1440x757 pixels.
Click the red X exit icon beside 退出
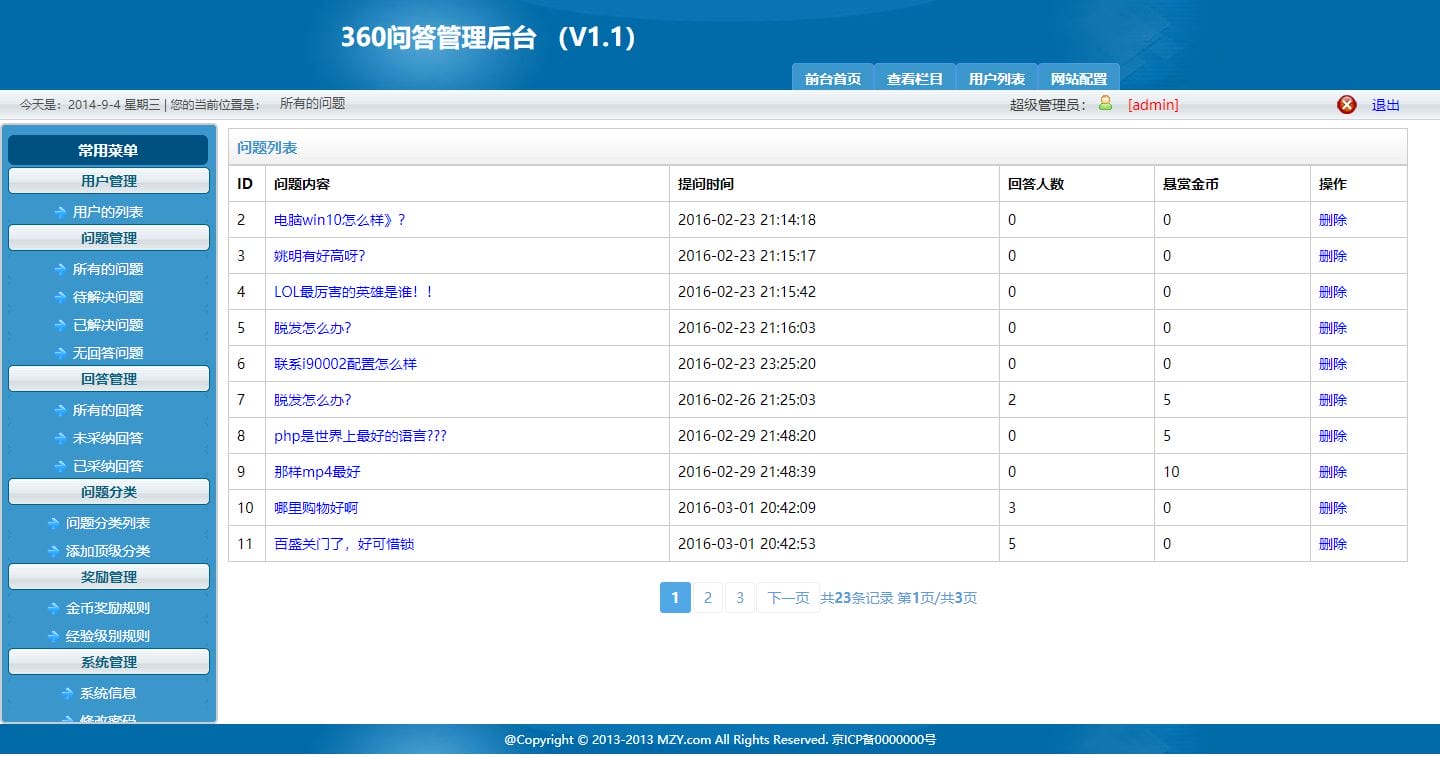click(x=1347, y=104)
